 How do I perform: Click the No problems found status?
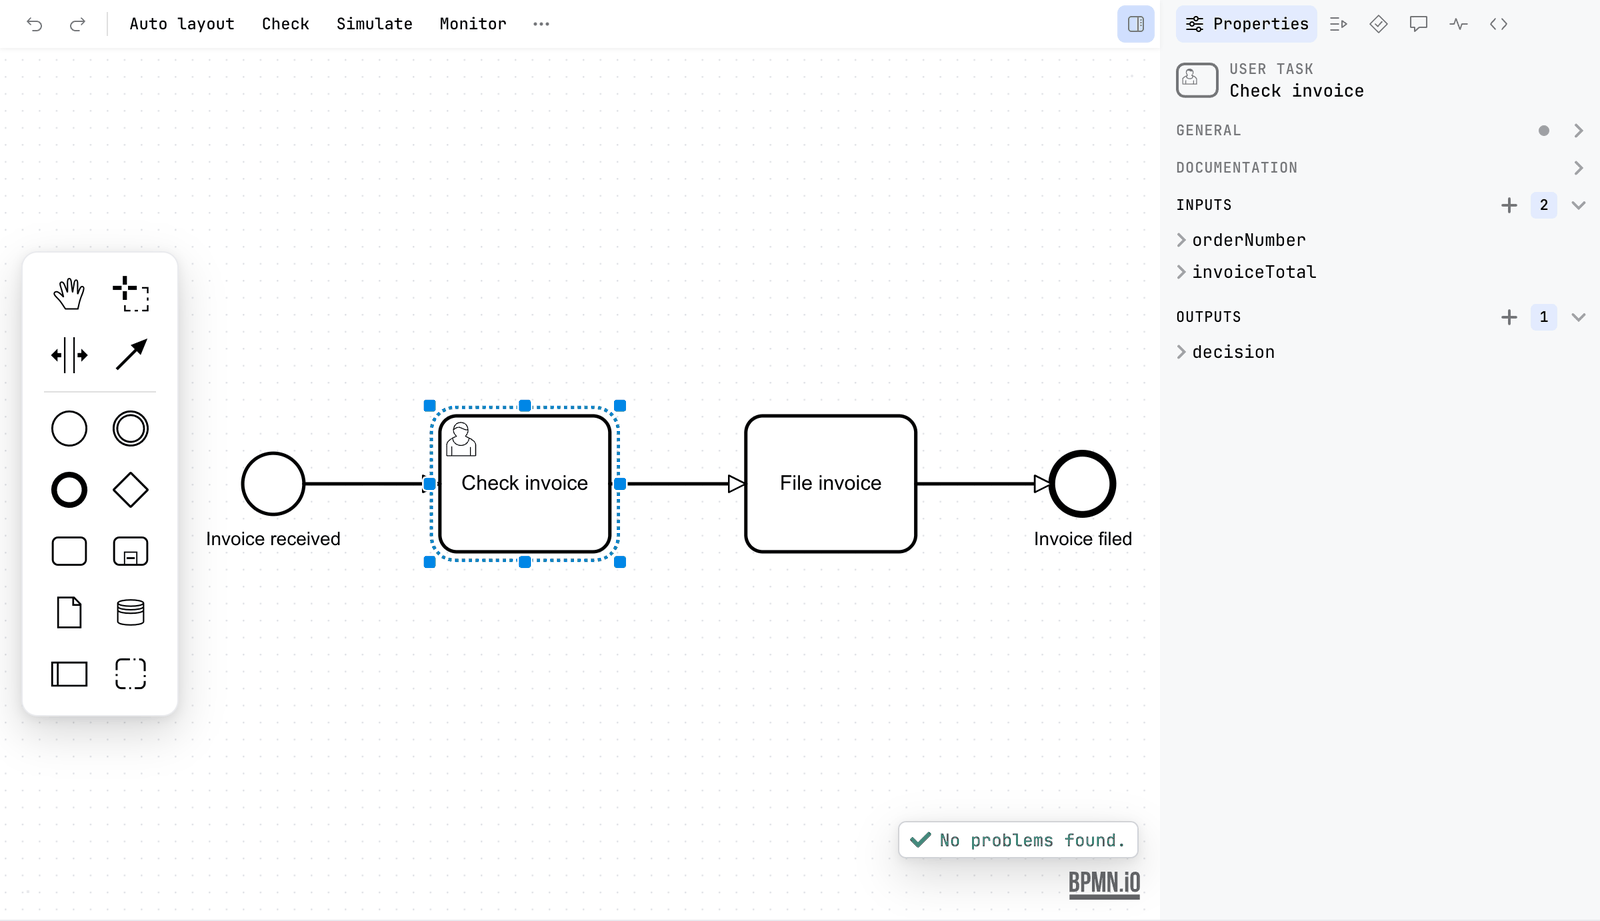(x=1018, y=840)
